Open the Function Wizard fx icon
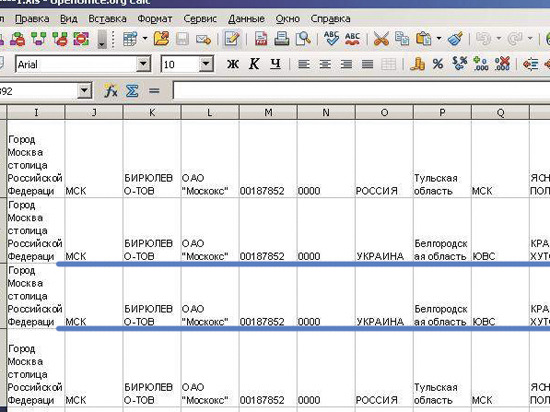This screenshot has height=412, width=550. (111, 91)
